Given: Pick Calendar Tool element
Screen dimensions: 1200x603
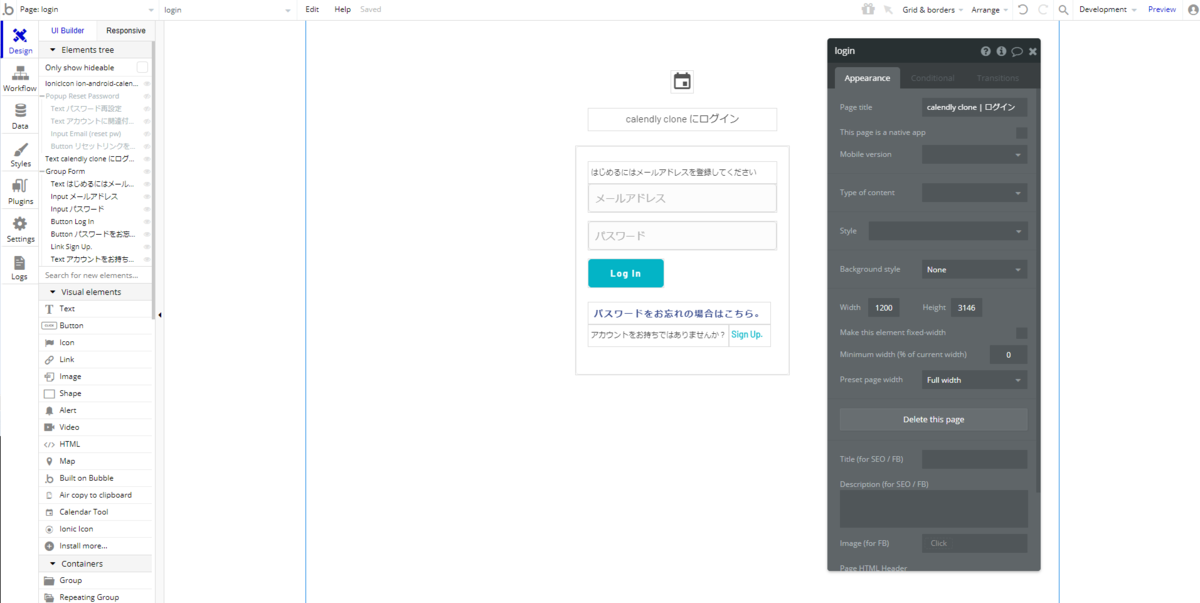Looking at the screenshot, I should pos(97,512).
